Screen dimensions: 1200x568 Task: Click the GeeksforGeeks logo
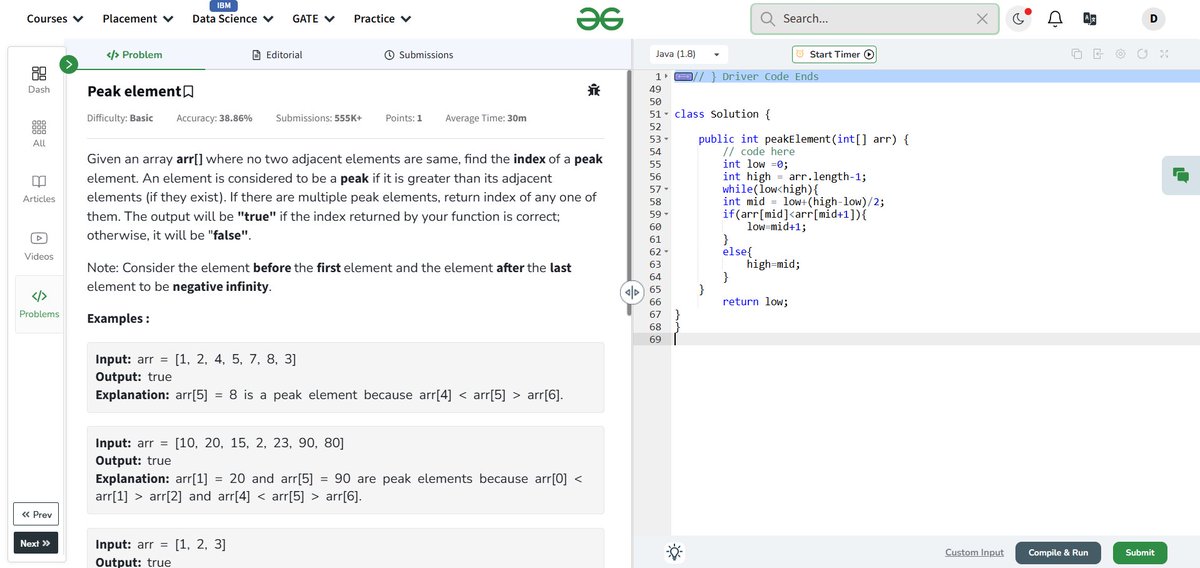tap(600, 18)
